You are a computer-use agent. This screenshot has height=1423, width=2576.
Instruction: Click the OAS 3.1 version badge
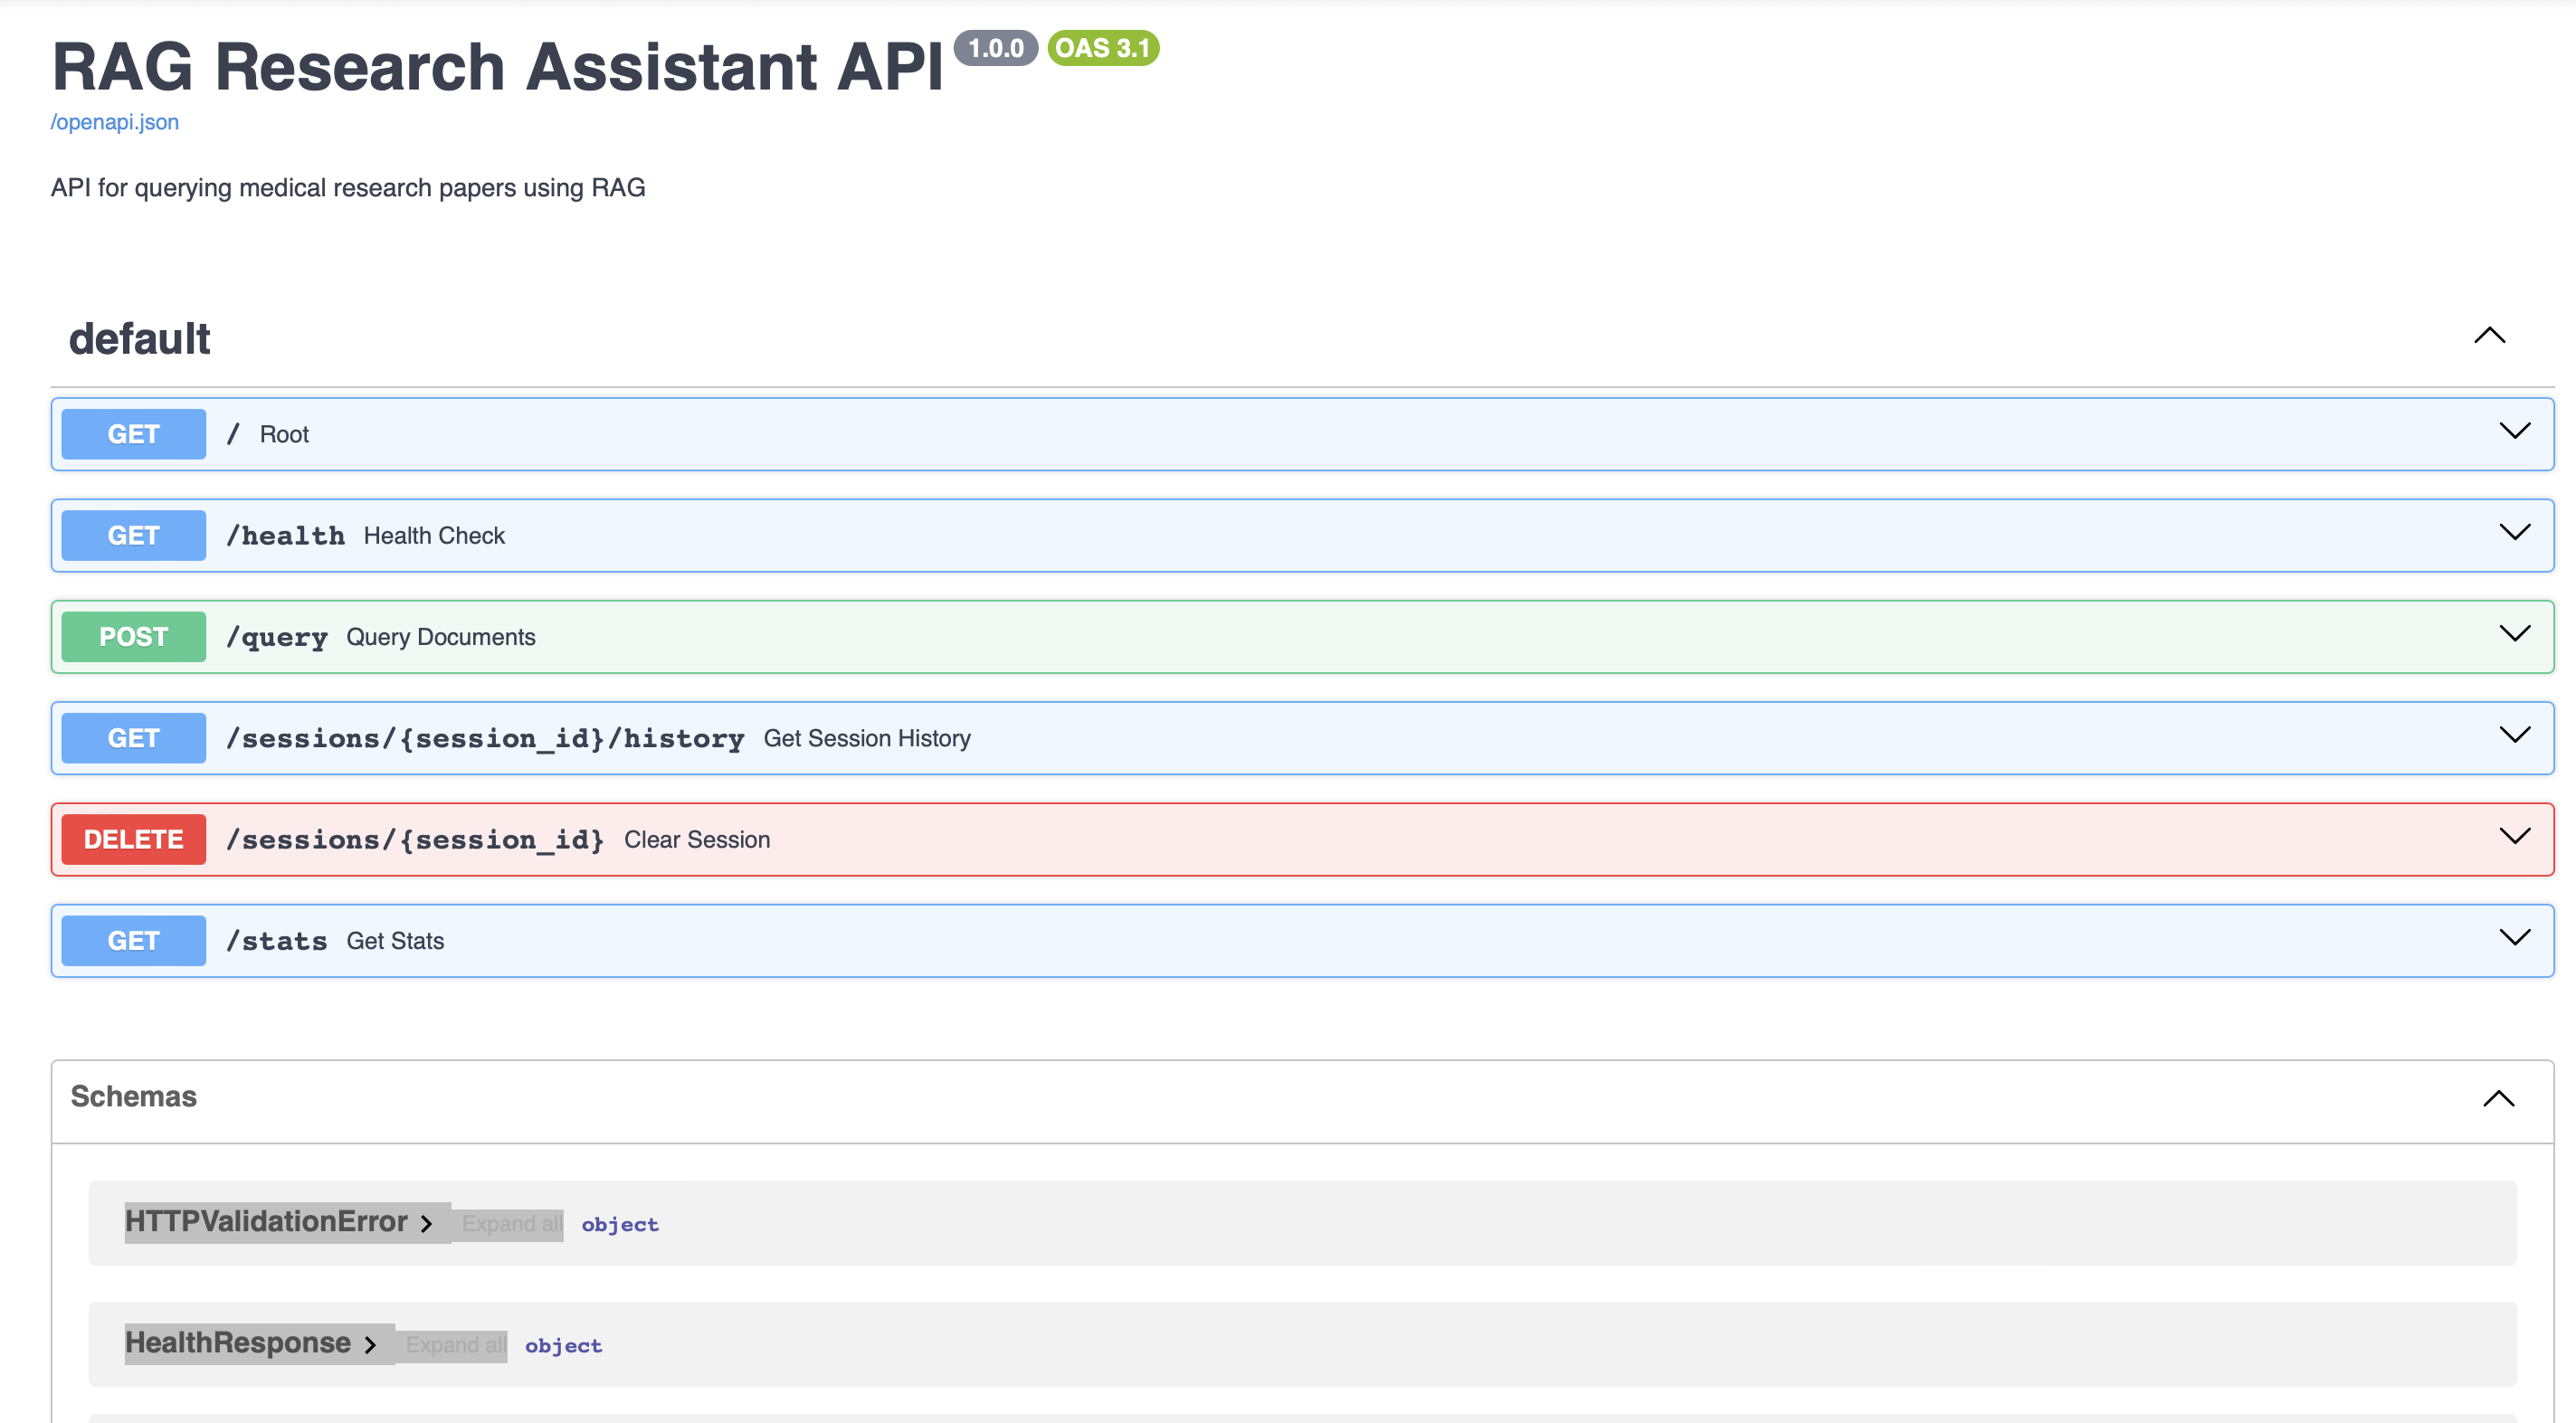click(1103, 48)
